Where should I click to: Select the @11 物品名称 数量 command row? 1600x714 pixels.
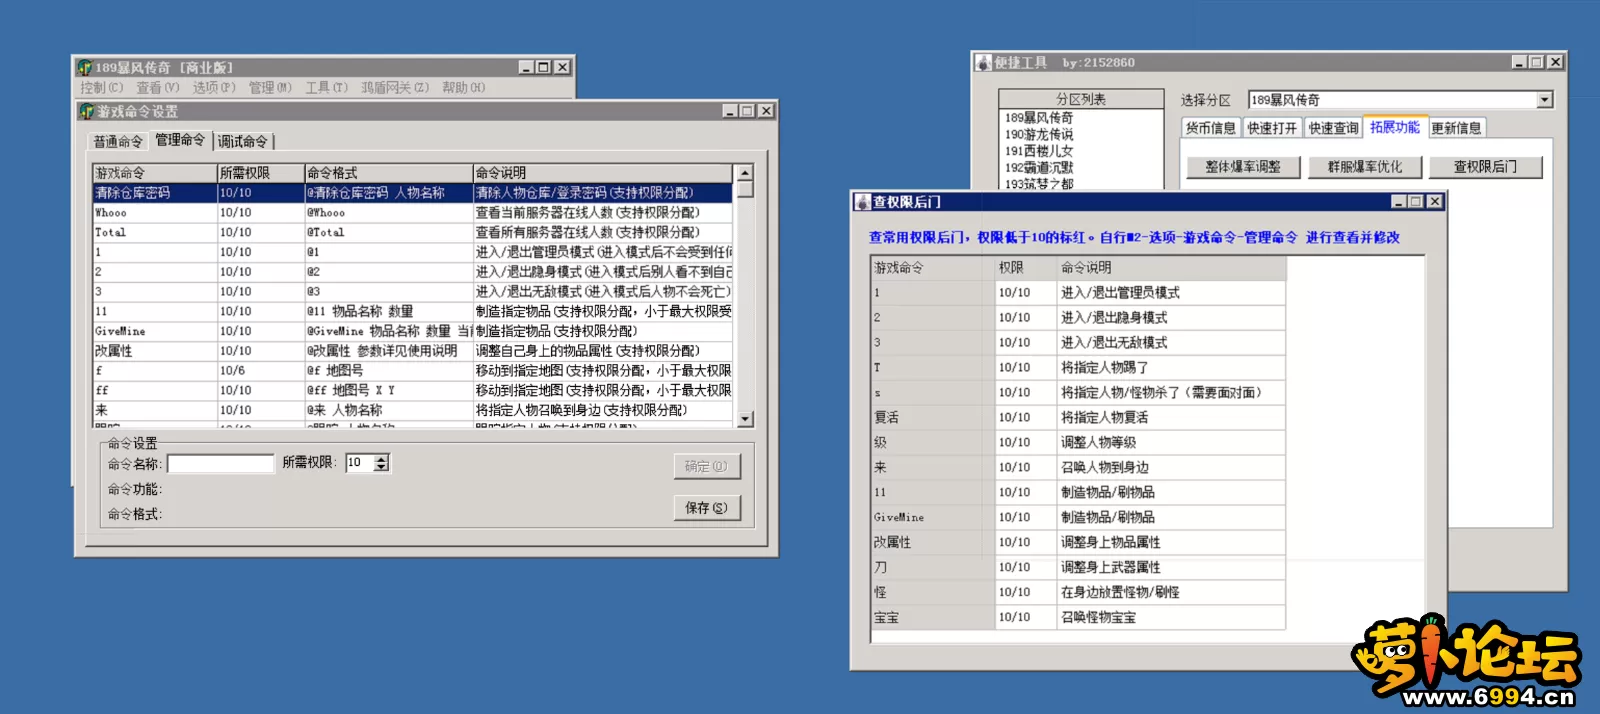pyautogui.click(x=413, y=311)
